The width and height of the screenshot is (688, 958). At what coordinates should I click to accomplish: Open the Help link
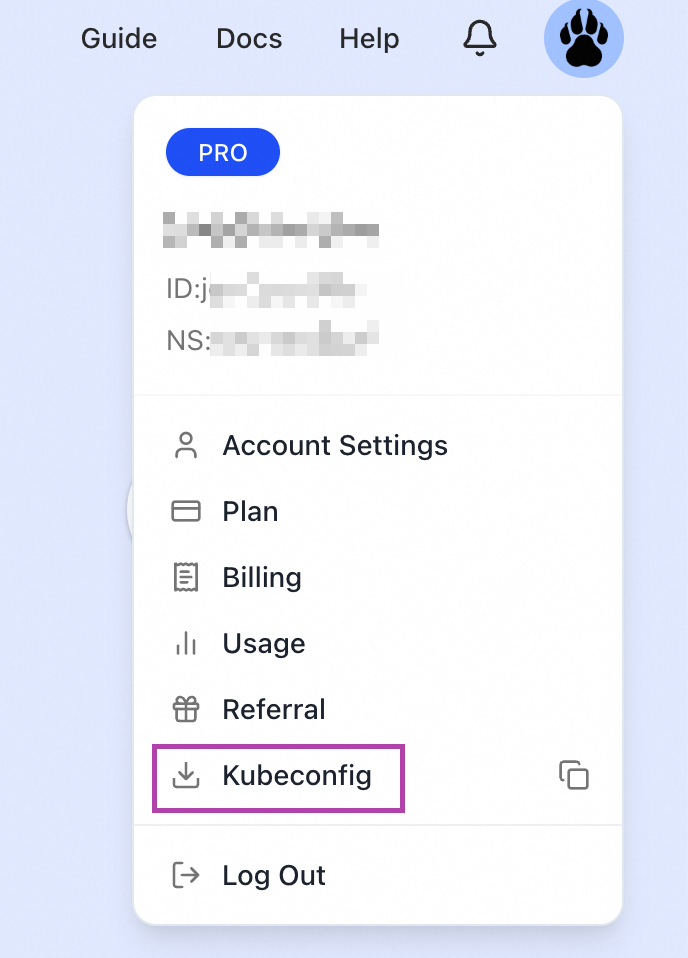369,39
